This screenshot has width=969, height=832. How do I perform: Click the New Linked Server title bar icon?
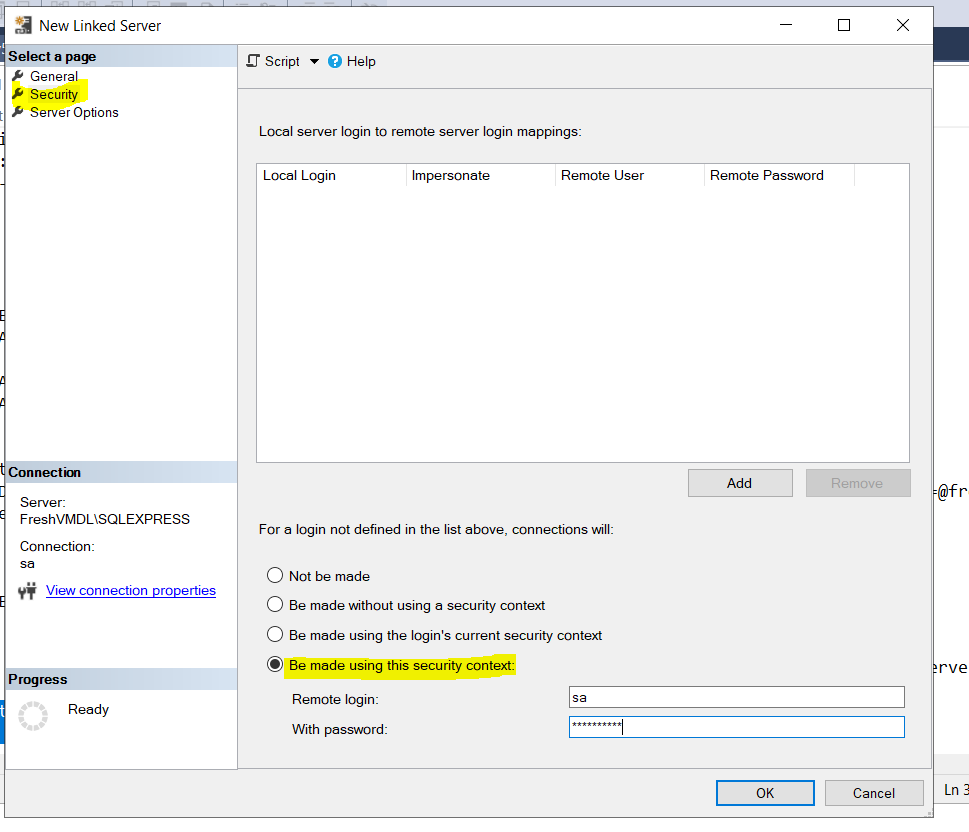point(21,24)
